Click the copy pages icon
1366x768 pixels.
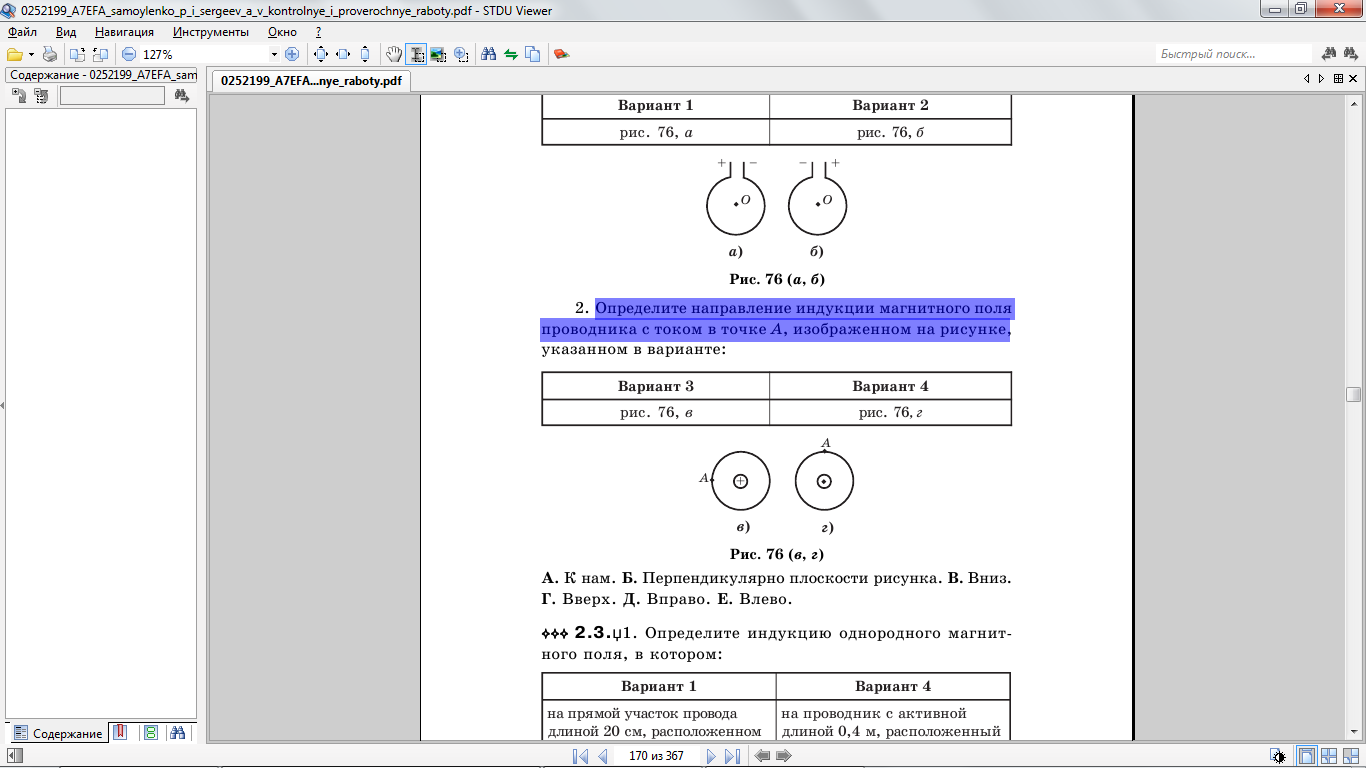[x=533, y=54]
